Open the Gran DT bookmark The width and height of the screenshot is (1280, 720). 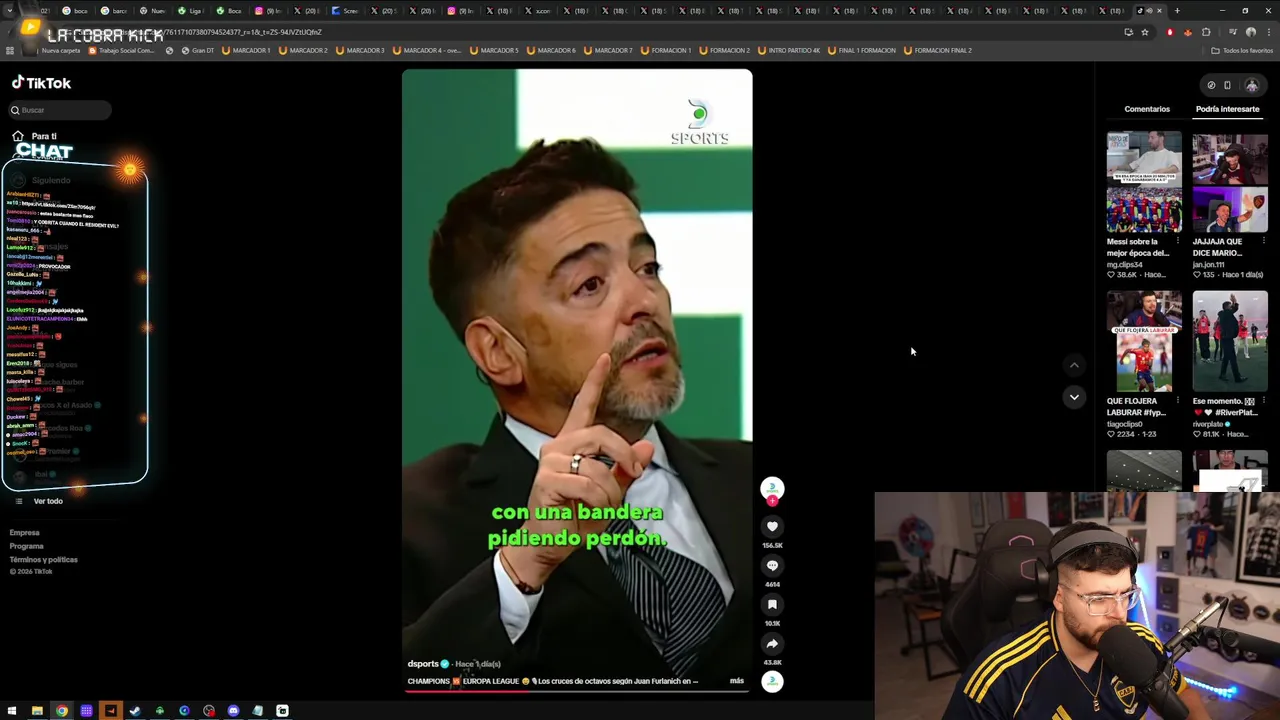pos(197,50)
